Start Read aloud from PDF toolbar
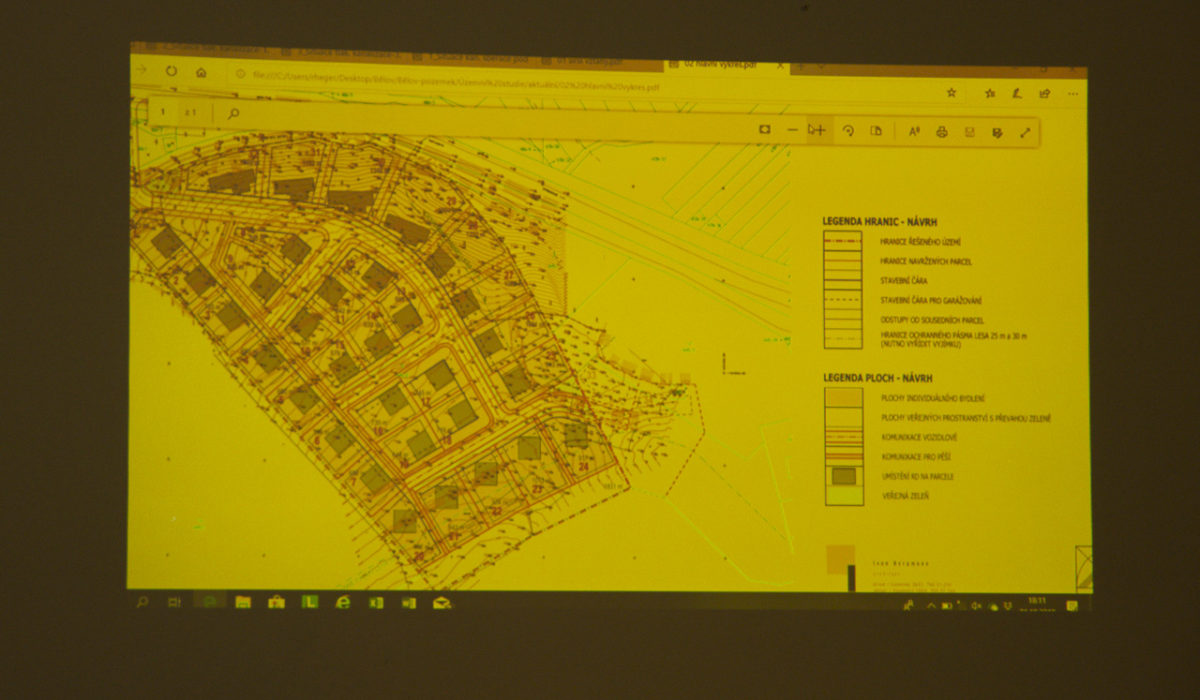The width and height of the screenshot is (1200, 700). (914, 132)
